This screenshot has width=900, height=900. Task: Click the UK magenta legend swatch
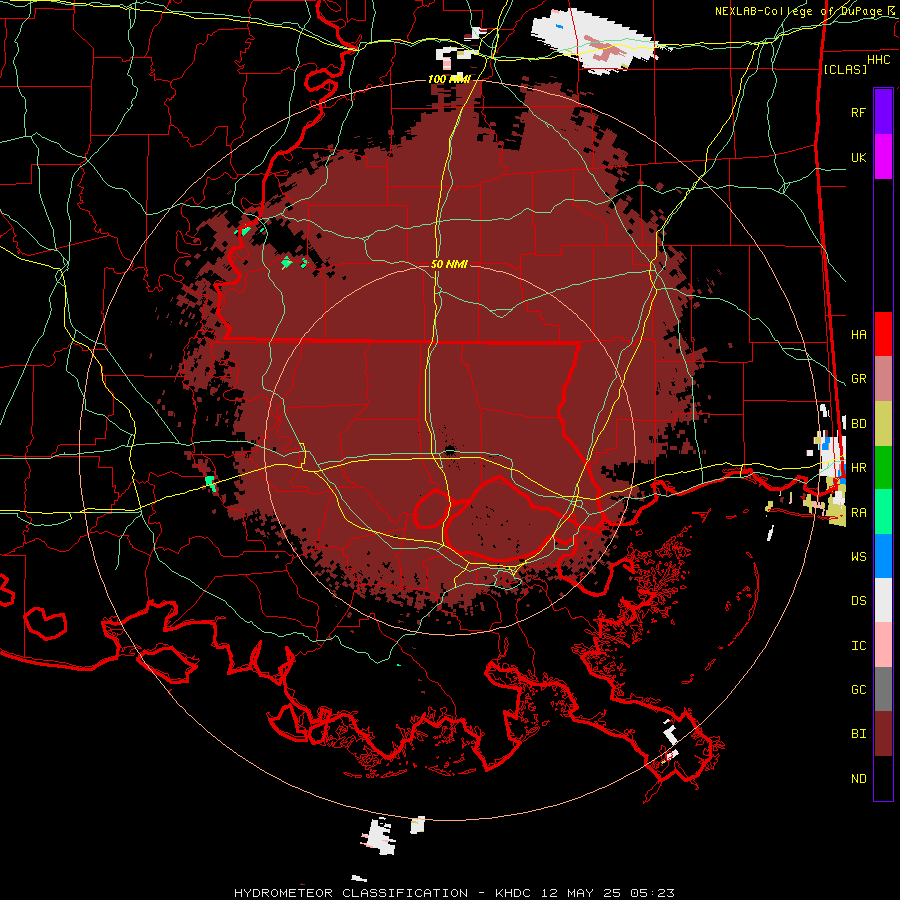[883, 157]
